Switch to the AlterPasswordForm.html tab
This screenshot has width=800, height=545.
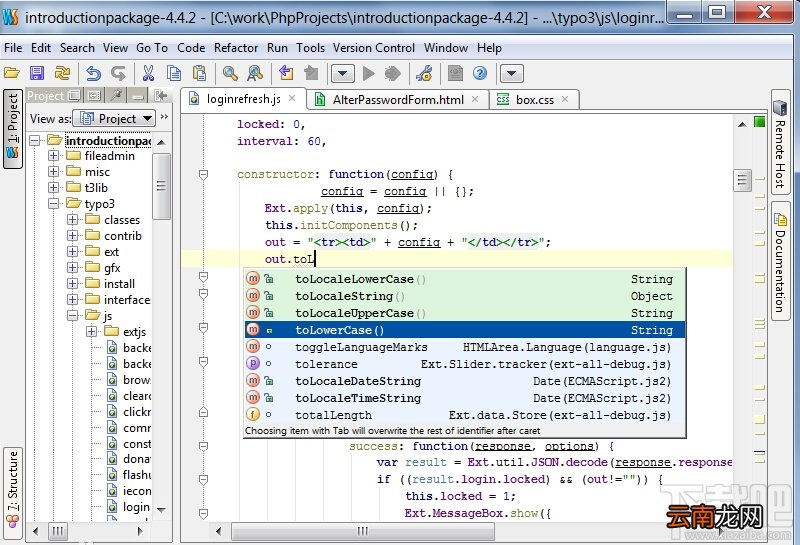coord(398,100)
